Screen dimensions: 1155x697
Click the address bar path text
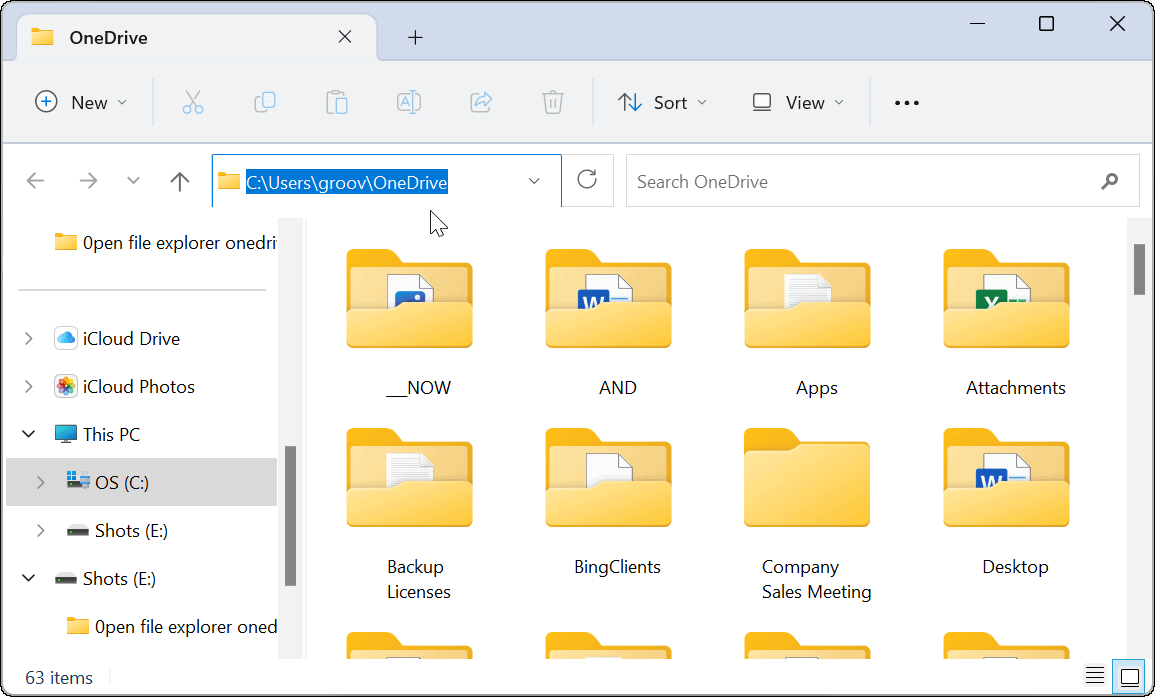click(x=347, y=182)
